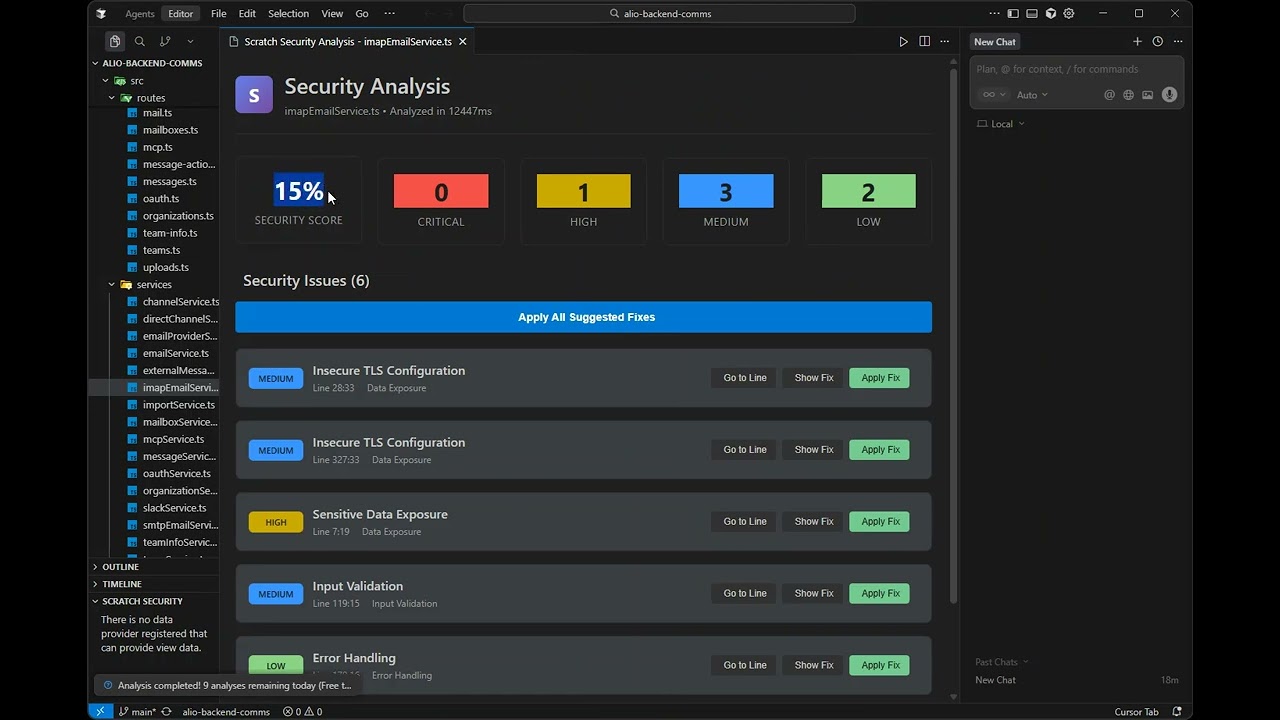Start a new chat with plus icon
This screenshot has width=1280, height=720.
click(1137, 42)
